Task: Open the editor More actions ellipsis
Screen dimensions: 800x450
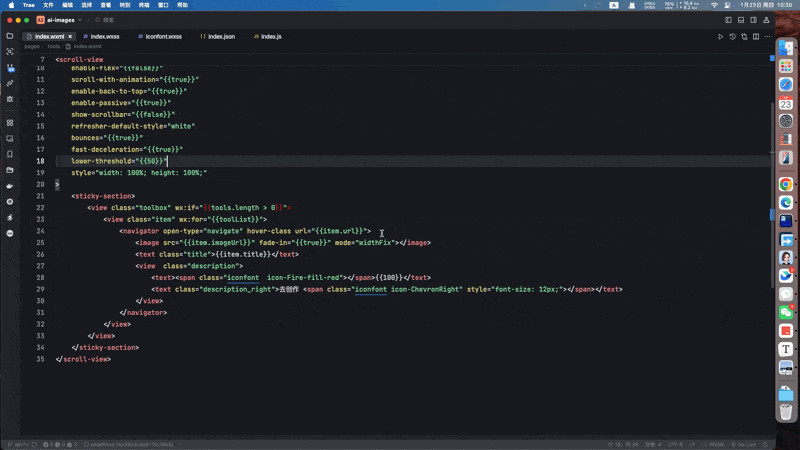Action: [768, 37]
